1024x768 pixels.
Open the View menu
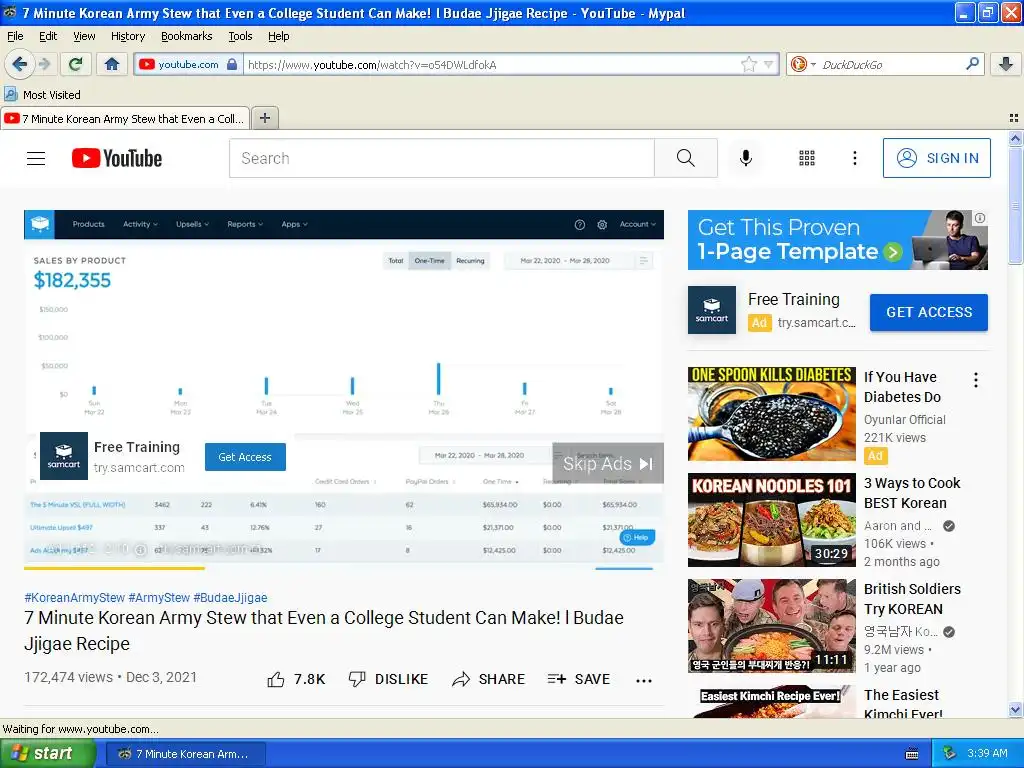[x=84, y=36]
